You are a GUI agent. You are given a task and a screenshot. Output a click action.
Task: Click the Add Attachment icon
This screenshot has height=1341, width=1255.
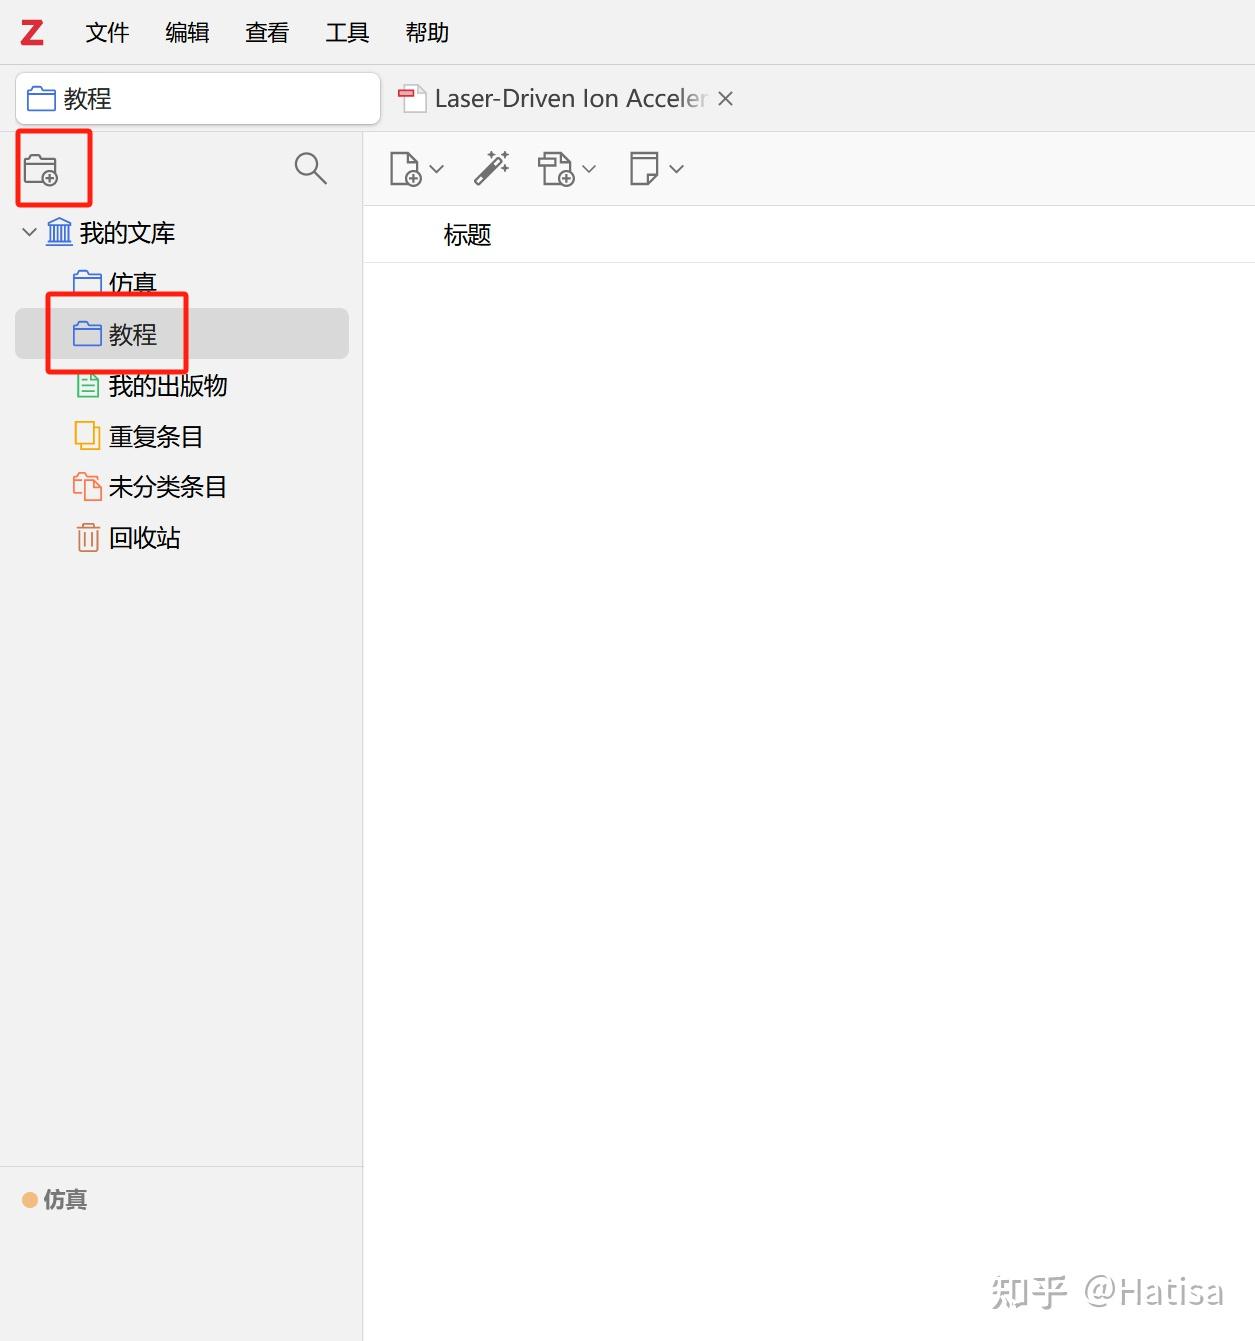[x=556, y=169]
